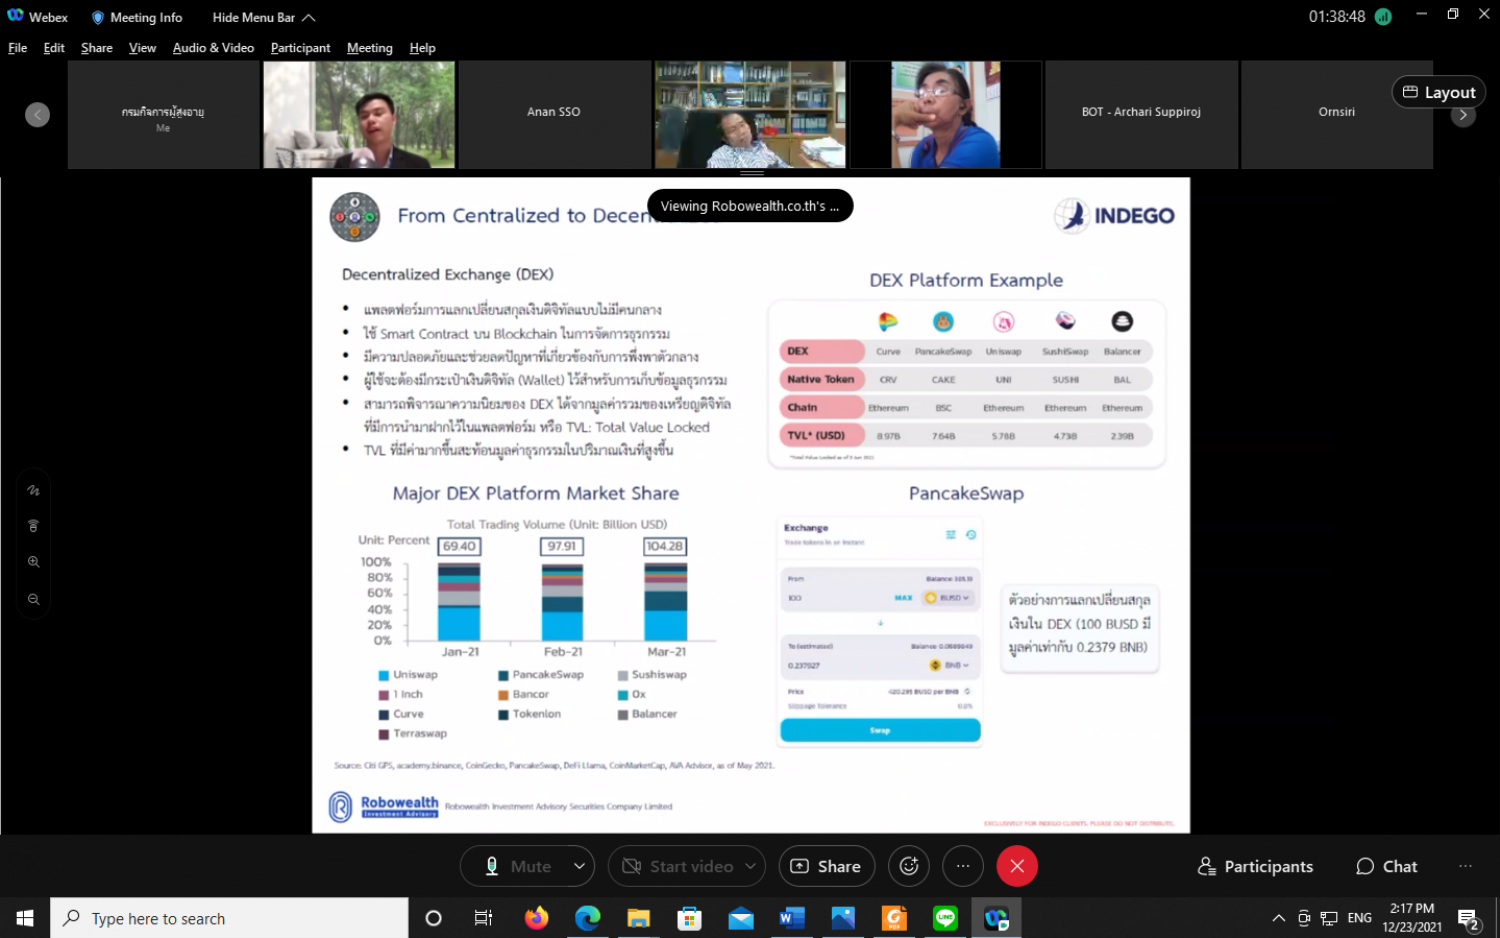Open the Windows notification center
This screenshot has width=1500, height=938.
coord(1468,918)
